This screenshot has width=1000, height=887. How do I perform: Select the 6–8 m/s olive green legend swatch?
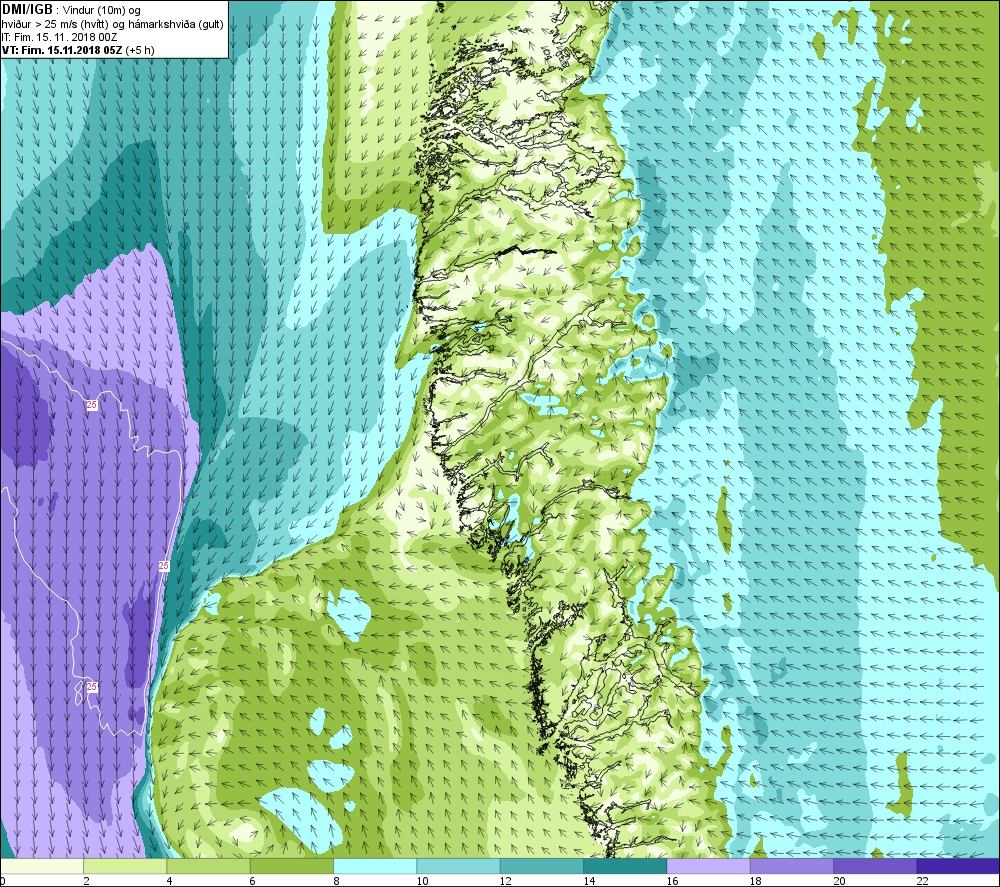[x=292, y=866]
